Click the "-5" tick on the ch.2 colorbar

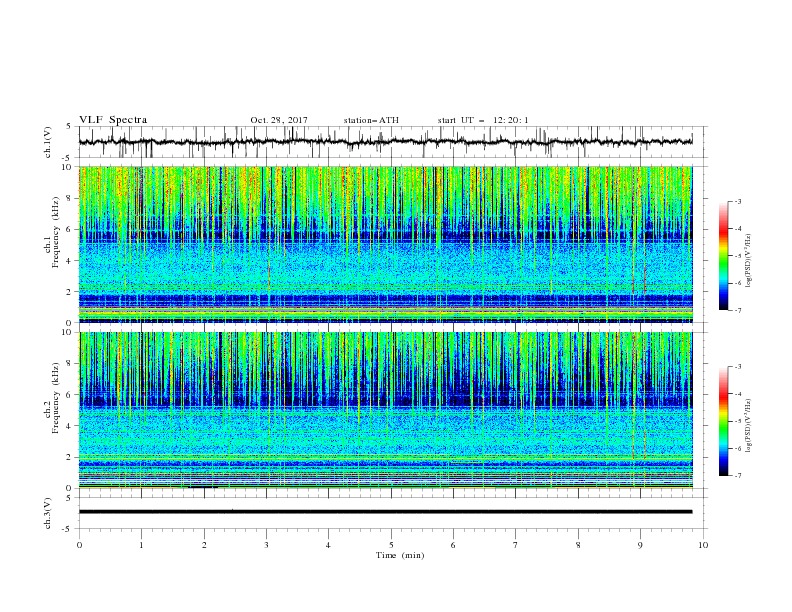coord(737,421)
